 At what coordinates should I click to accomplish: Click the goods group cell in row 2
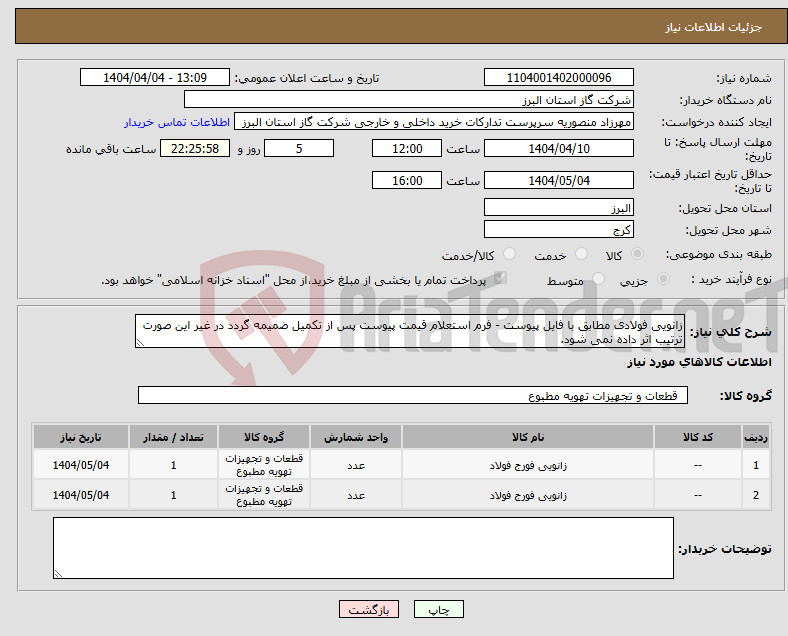click(264, 495)
